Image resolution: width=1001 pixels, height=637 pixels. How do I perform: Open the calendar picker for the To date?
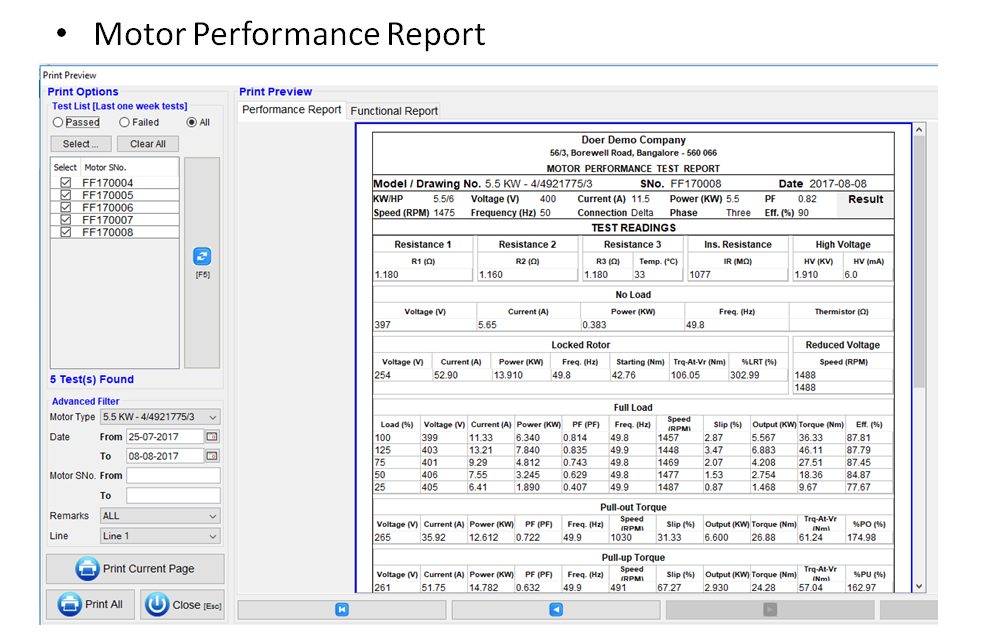tap(211, 456)
